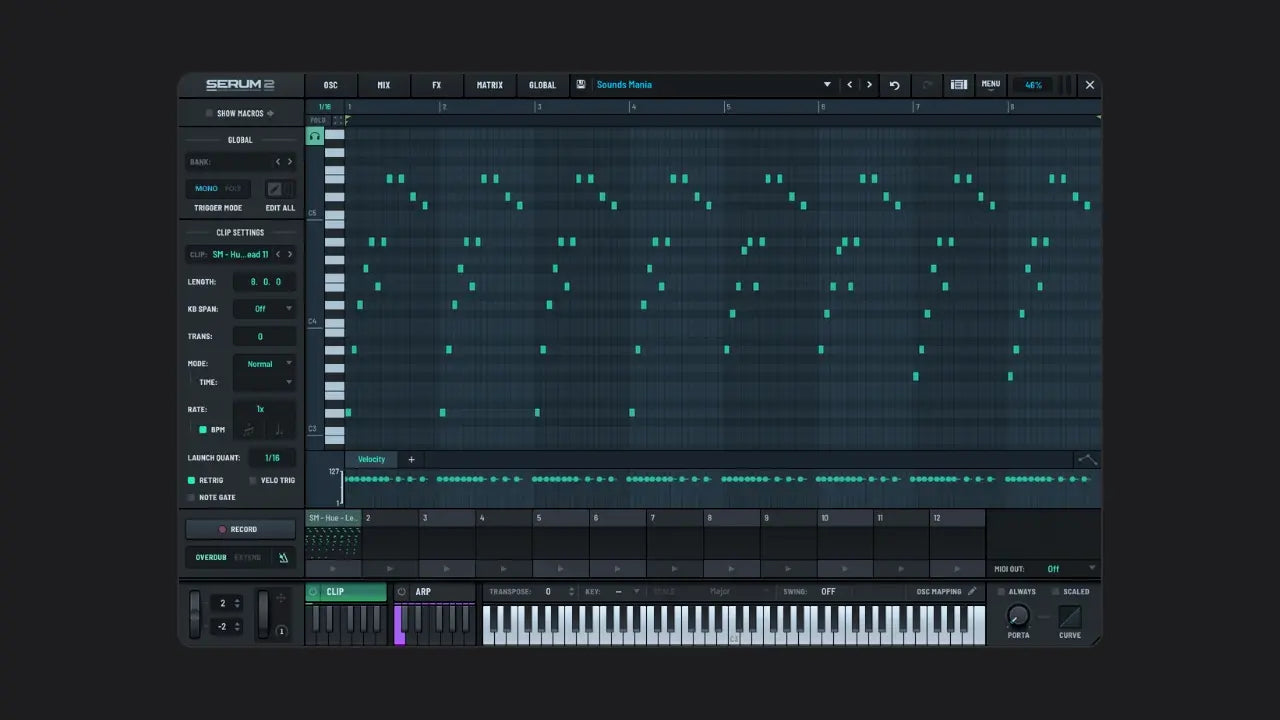Expand the Mode dropdown set to Normal
1280x720 pixels.
pos(265,364)
